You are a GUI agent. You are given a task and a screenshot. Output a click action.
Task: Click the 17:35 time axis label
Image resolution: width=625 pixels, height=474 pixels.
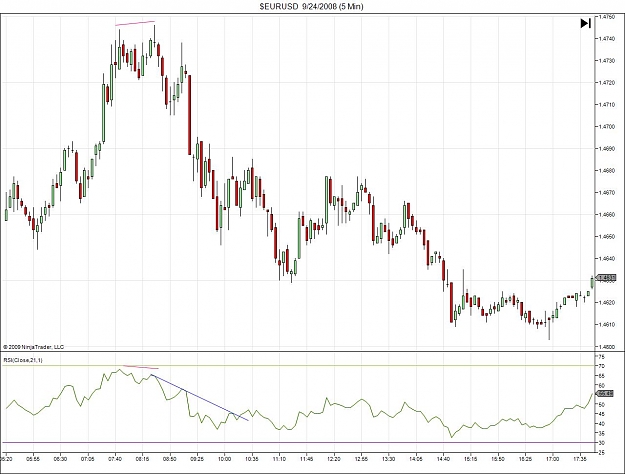pos(580,459)
